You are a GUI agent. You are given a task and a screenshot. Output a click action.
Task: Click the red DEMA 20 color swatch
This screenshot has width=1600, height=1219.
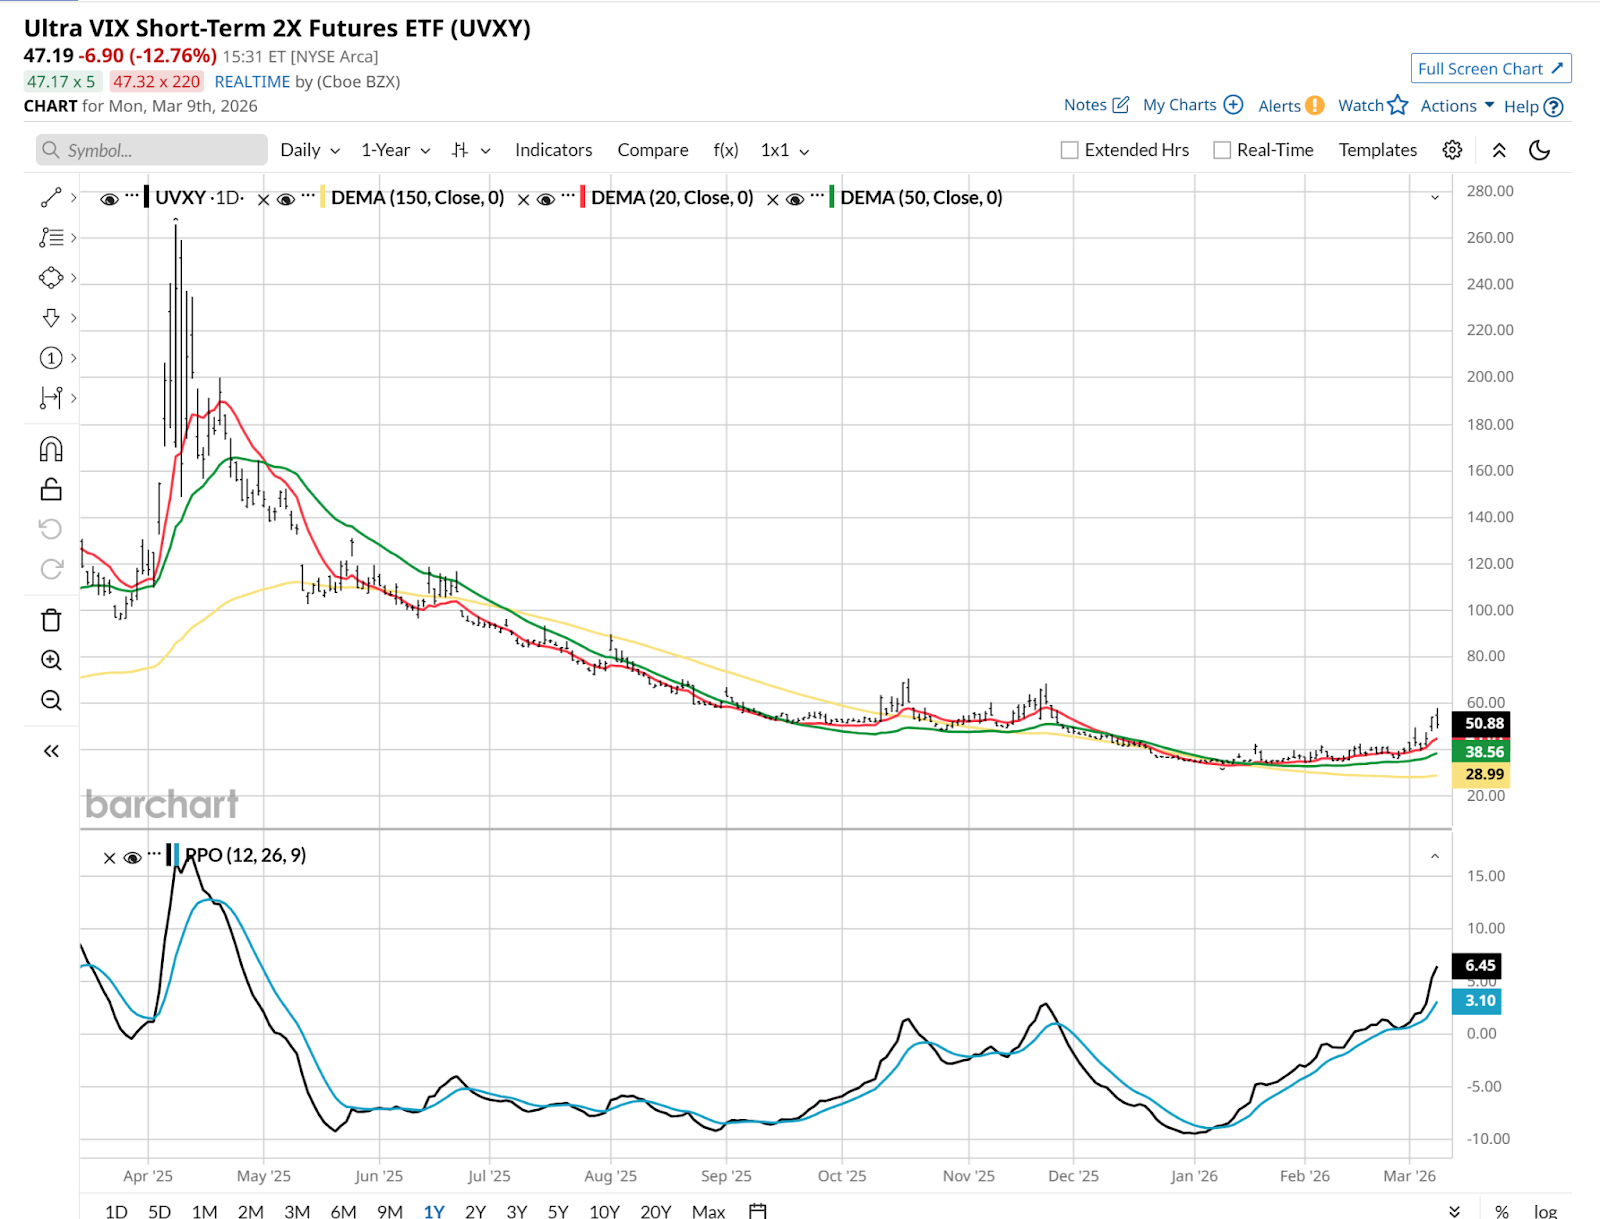tap(583, 198)
